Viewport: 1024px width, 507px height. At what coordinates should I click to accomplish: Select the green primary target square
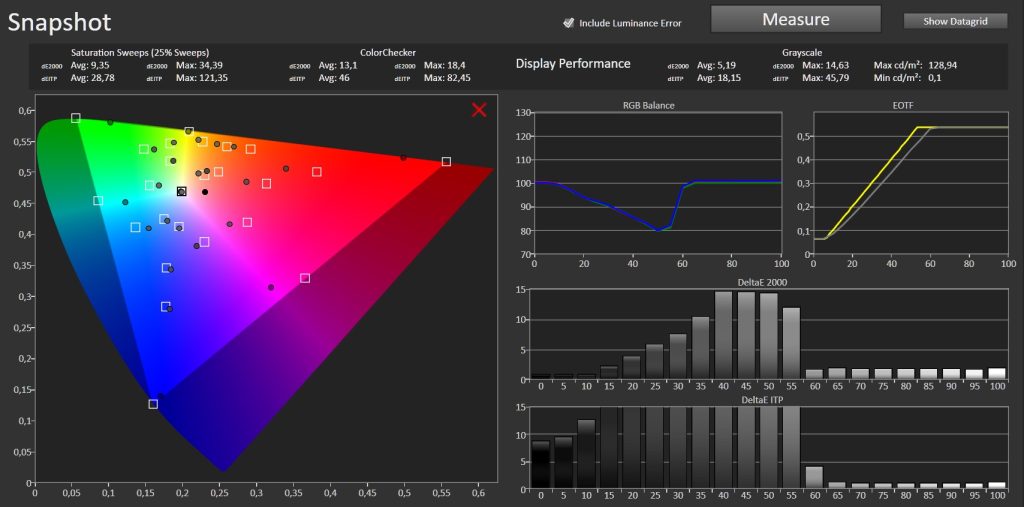point(76,118)
